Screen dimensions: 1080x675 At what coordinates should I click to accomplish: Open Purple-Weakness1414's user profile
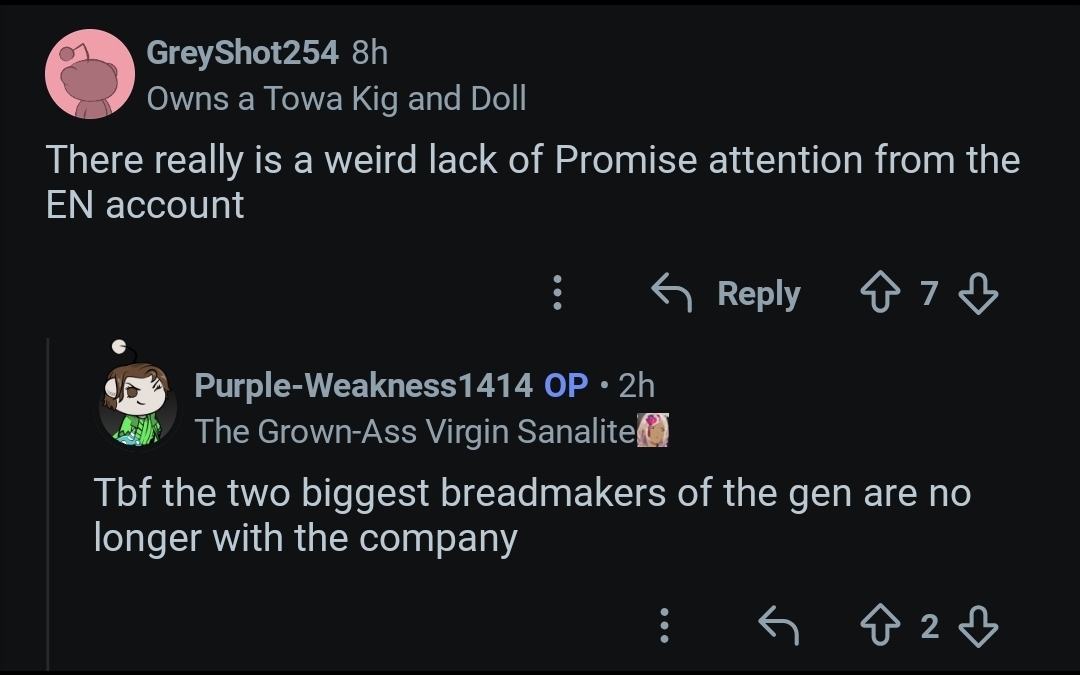(363, 385)
